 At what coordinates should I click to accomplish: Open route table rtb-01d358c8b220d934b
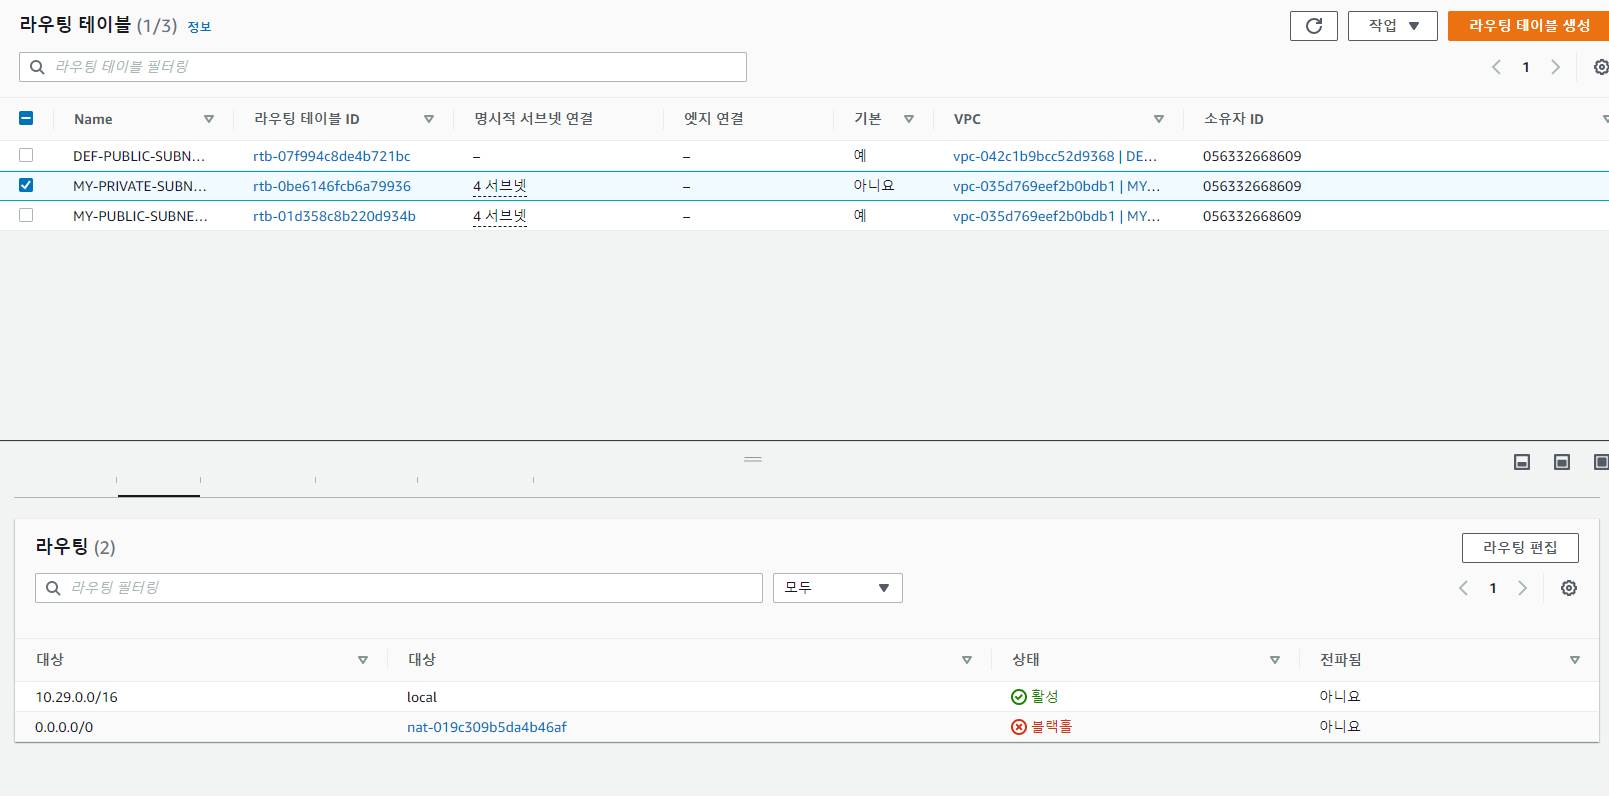click(334, 216)
